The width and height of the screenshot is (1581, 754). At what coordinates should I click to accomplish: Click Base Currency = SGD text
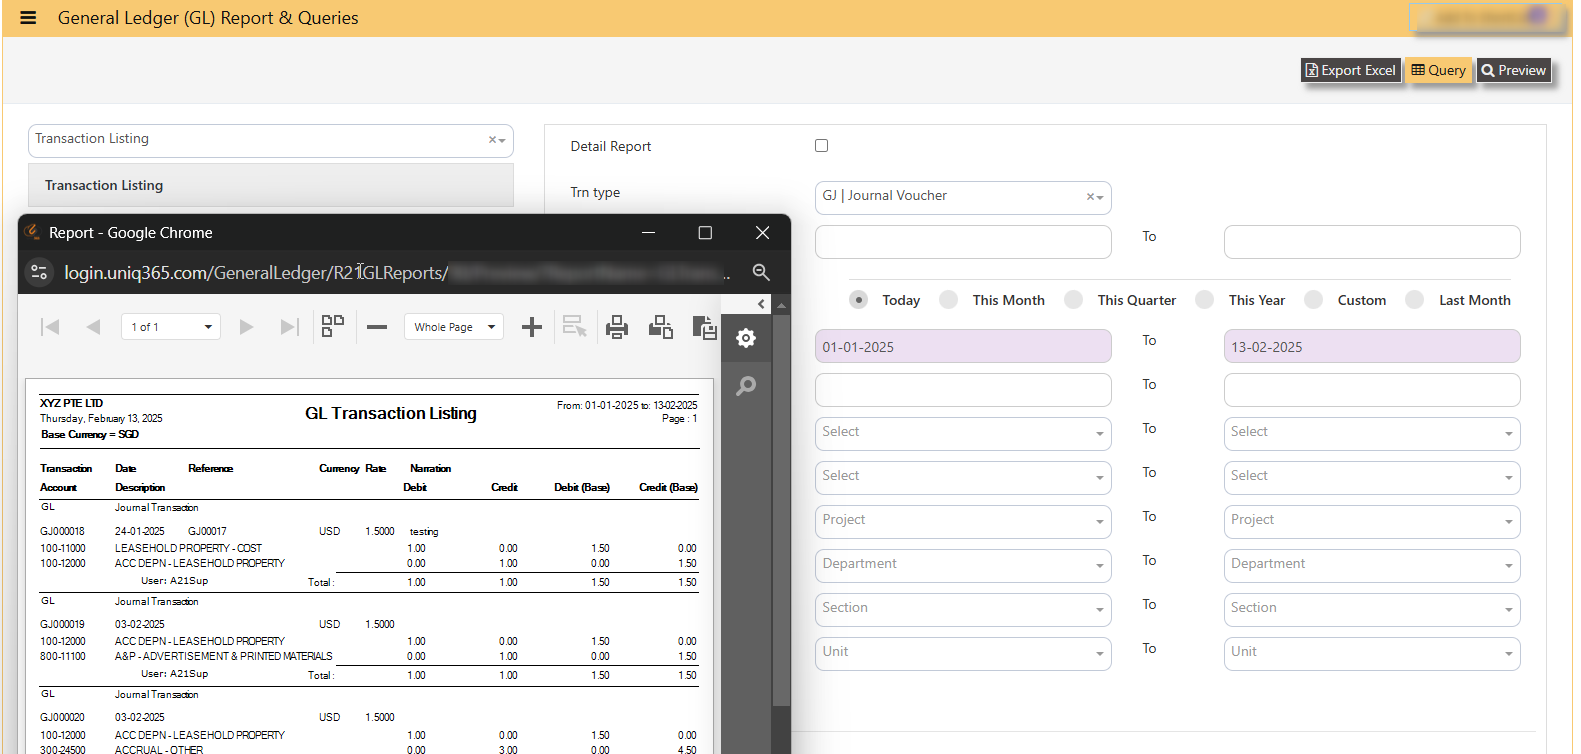point(90,434)
